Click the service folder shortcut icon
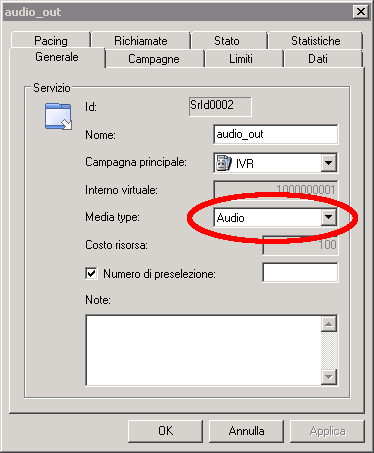 pyautogui.click(x=58, y=116)
